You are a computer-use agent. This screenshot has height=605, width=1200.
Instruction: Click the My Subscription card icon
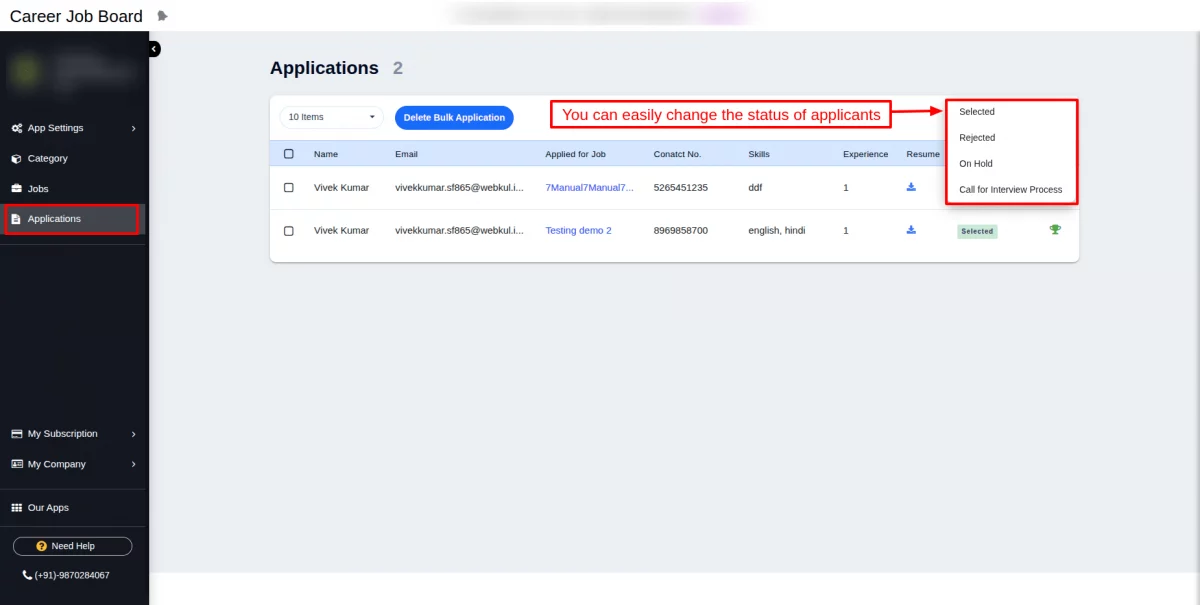(17, 434)
